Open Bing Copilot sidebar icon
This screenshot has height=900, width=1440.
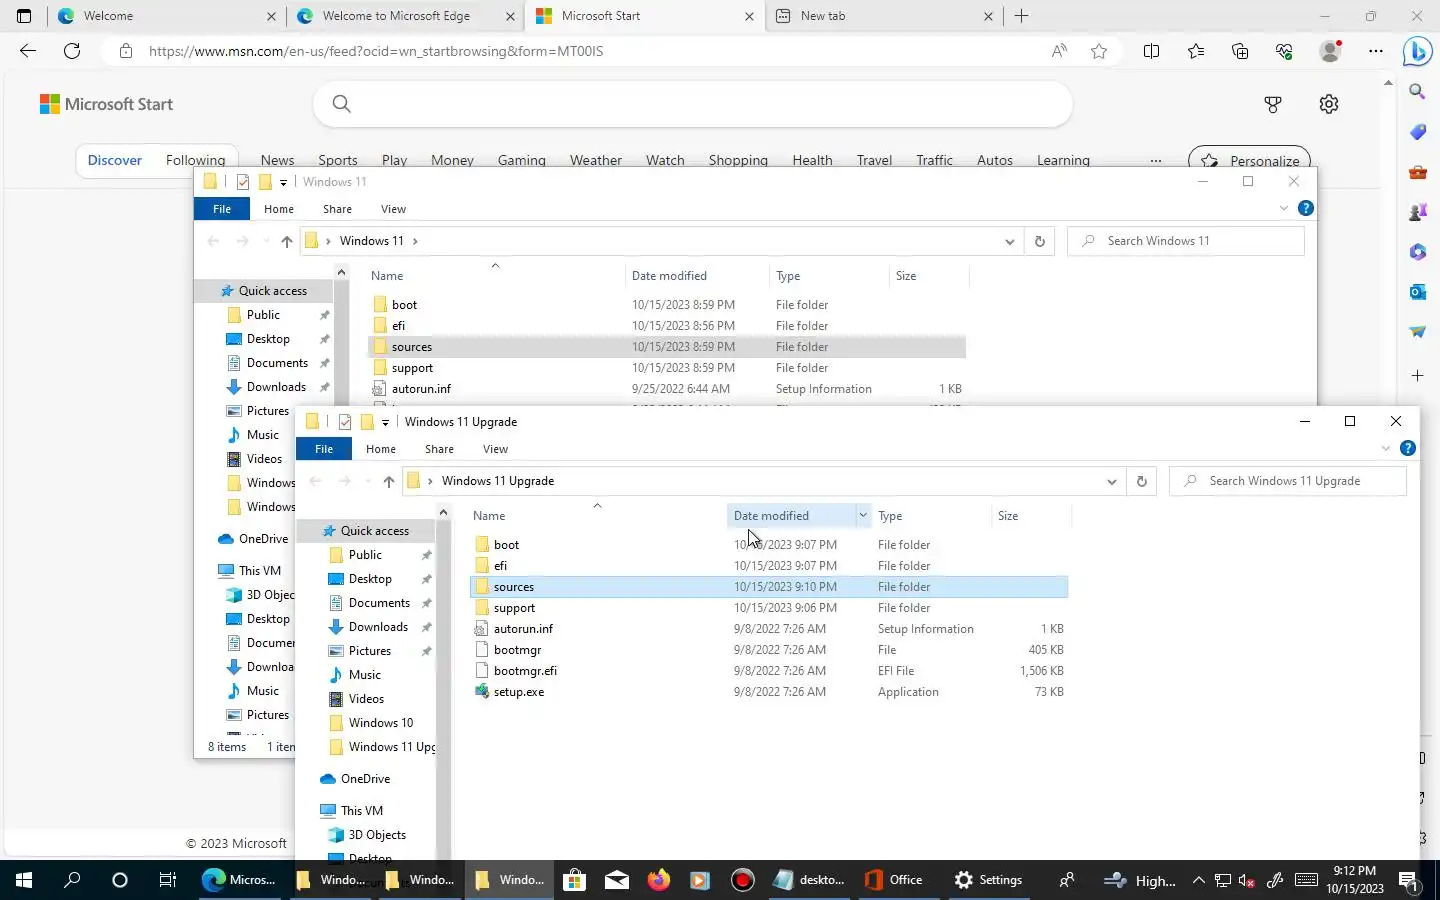point(1417,51)
